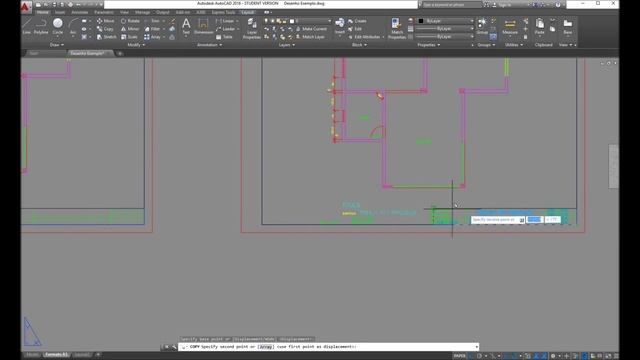Expand the Properties panel
The height and width of the screenshot is (360, 640).
429,45
